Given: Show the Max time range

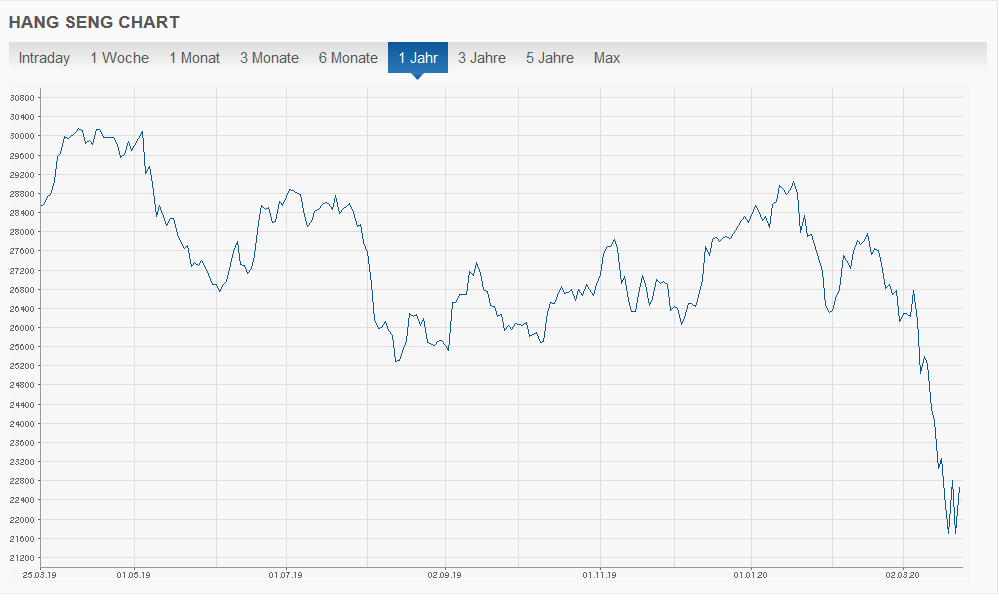Looking at the screenshot, I should pos(607,58).
